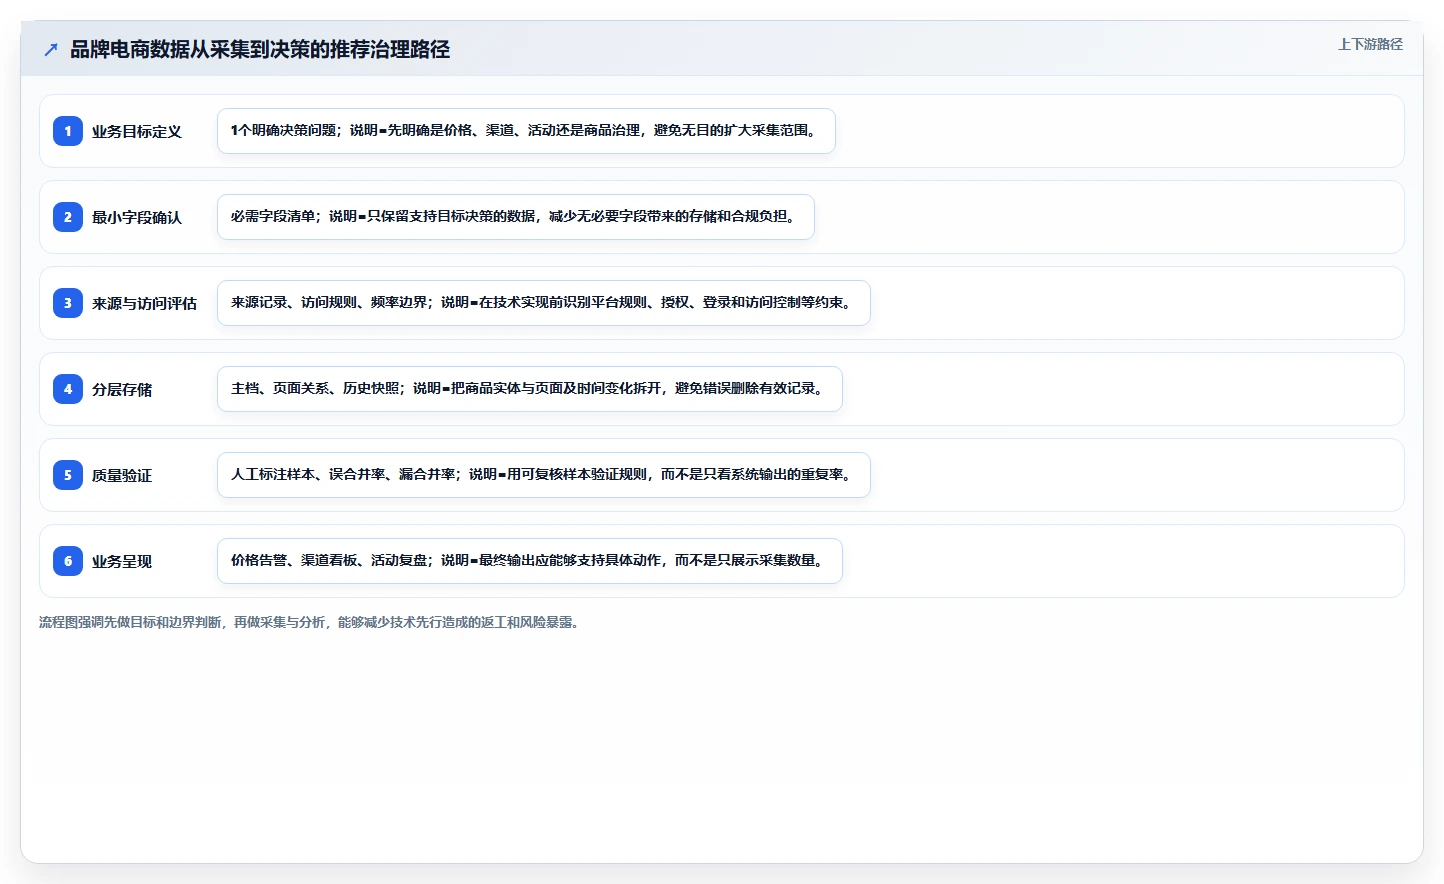Click the description box starting 人工标注样本
This screenshot has width=1444, height=884.
[544, 475]
